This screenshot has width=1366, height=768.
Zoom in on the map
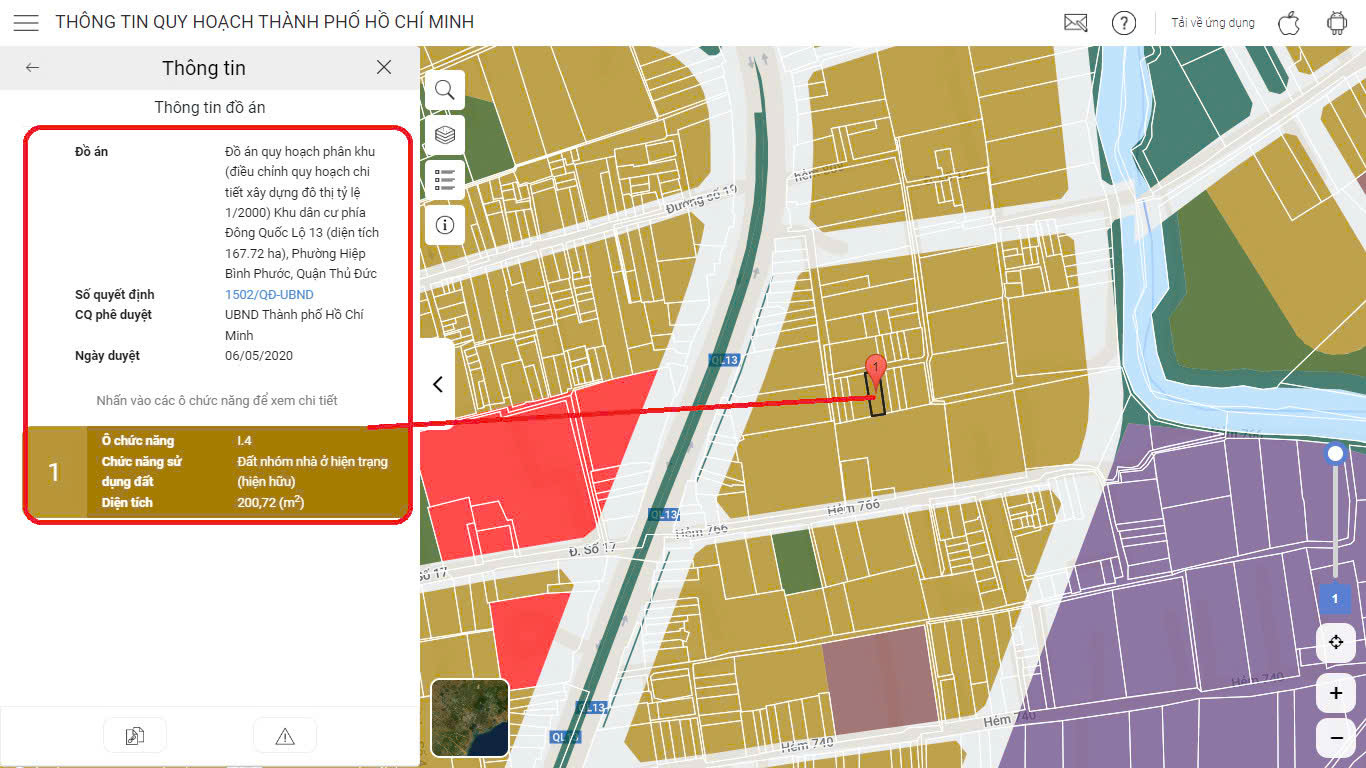click(1336, 693)
